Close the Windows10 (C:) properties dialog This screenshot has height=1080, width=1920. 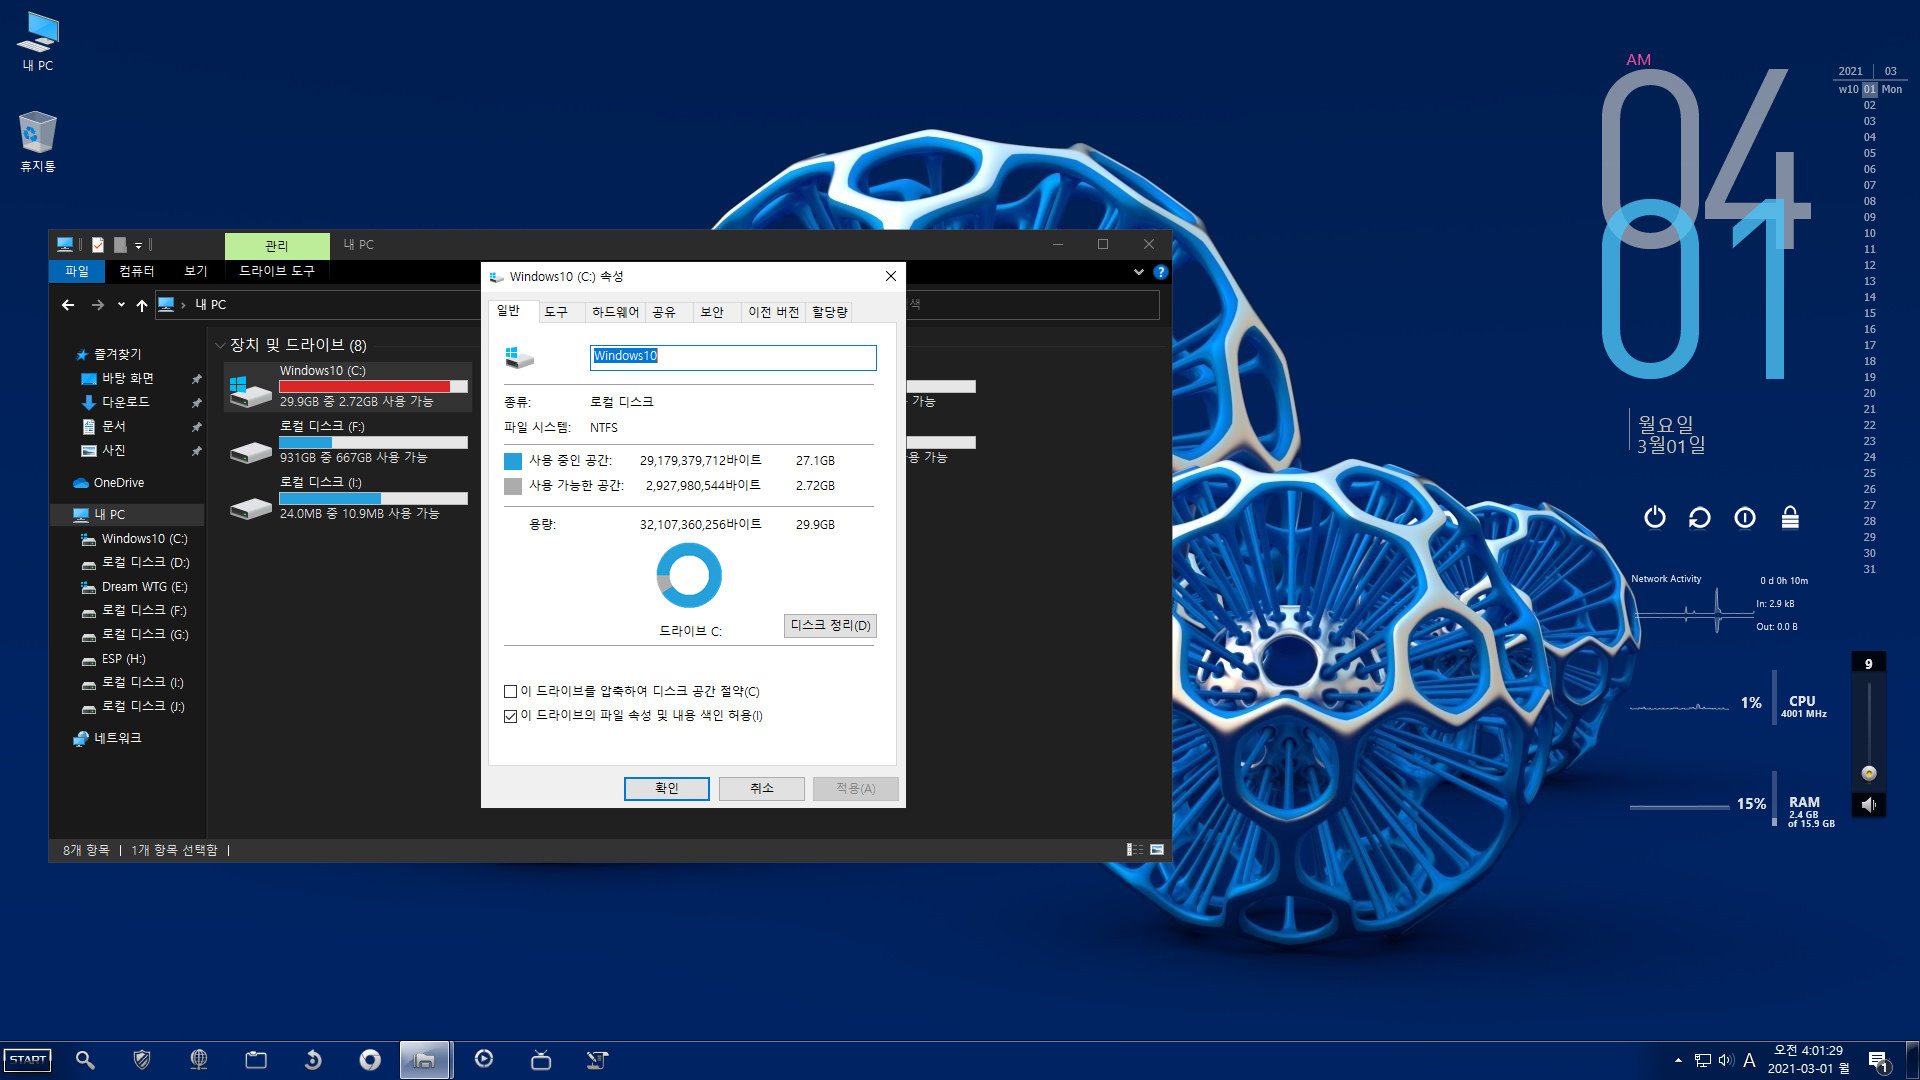click(891, 276)
